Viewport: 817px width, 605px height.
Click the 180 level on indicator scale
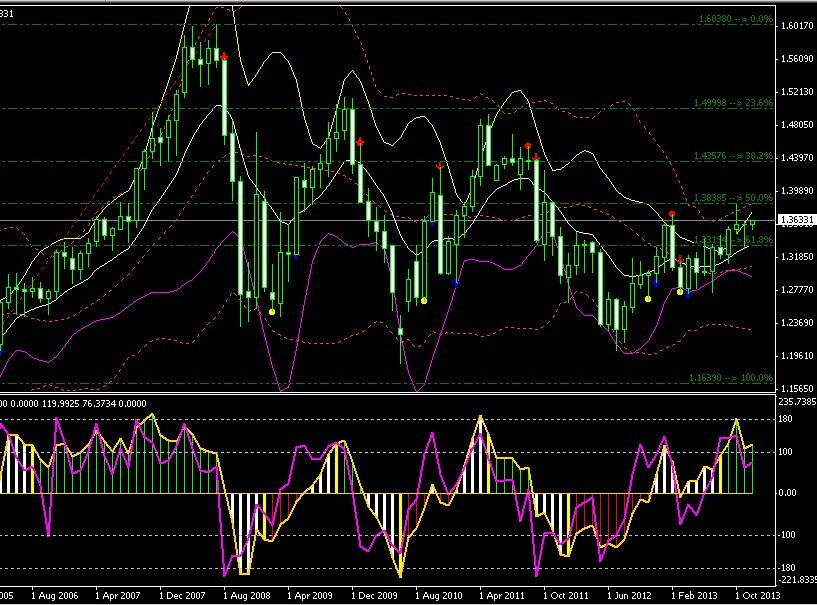point(785,419)
